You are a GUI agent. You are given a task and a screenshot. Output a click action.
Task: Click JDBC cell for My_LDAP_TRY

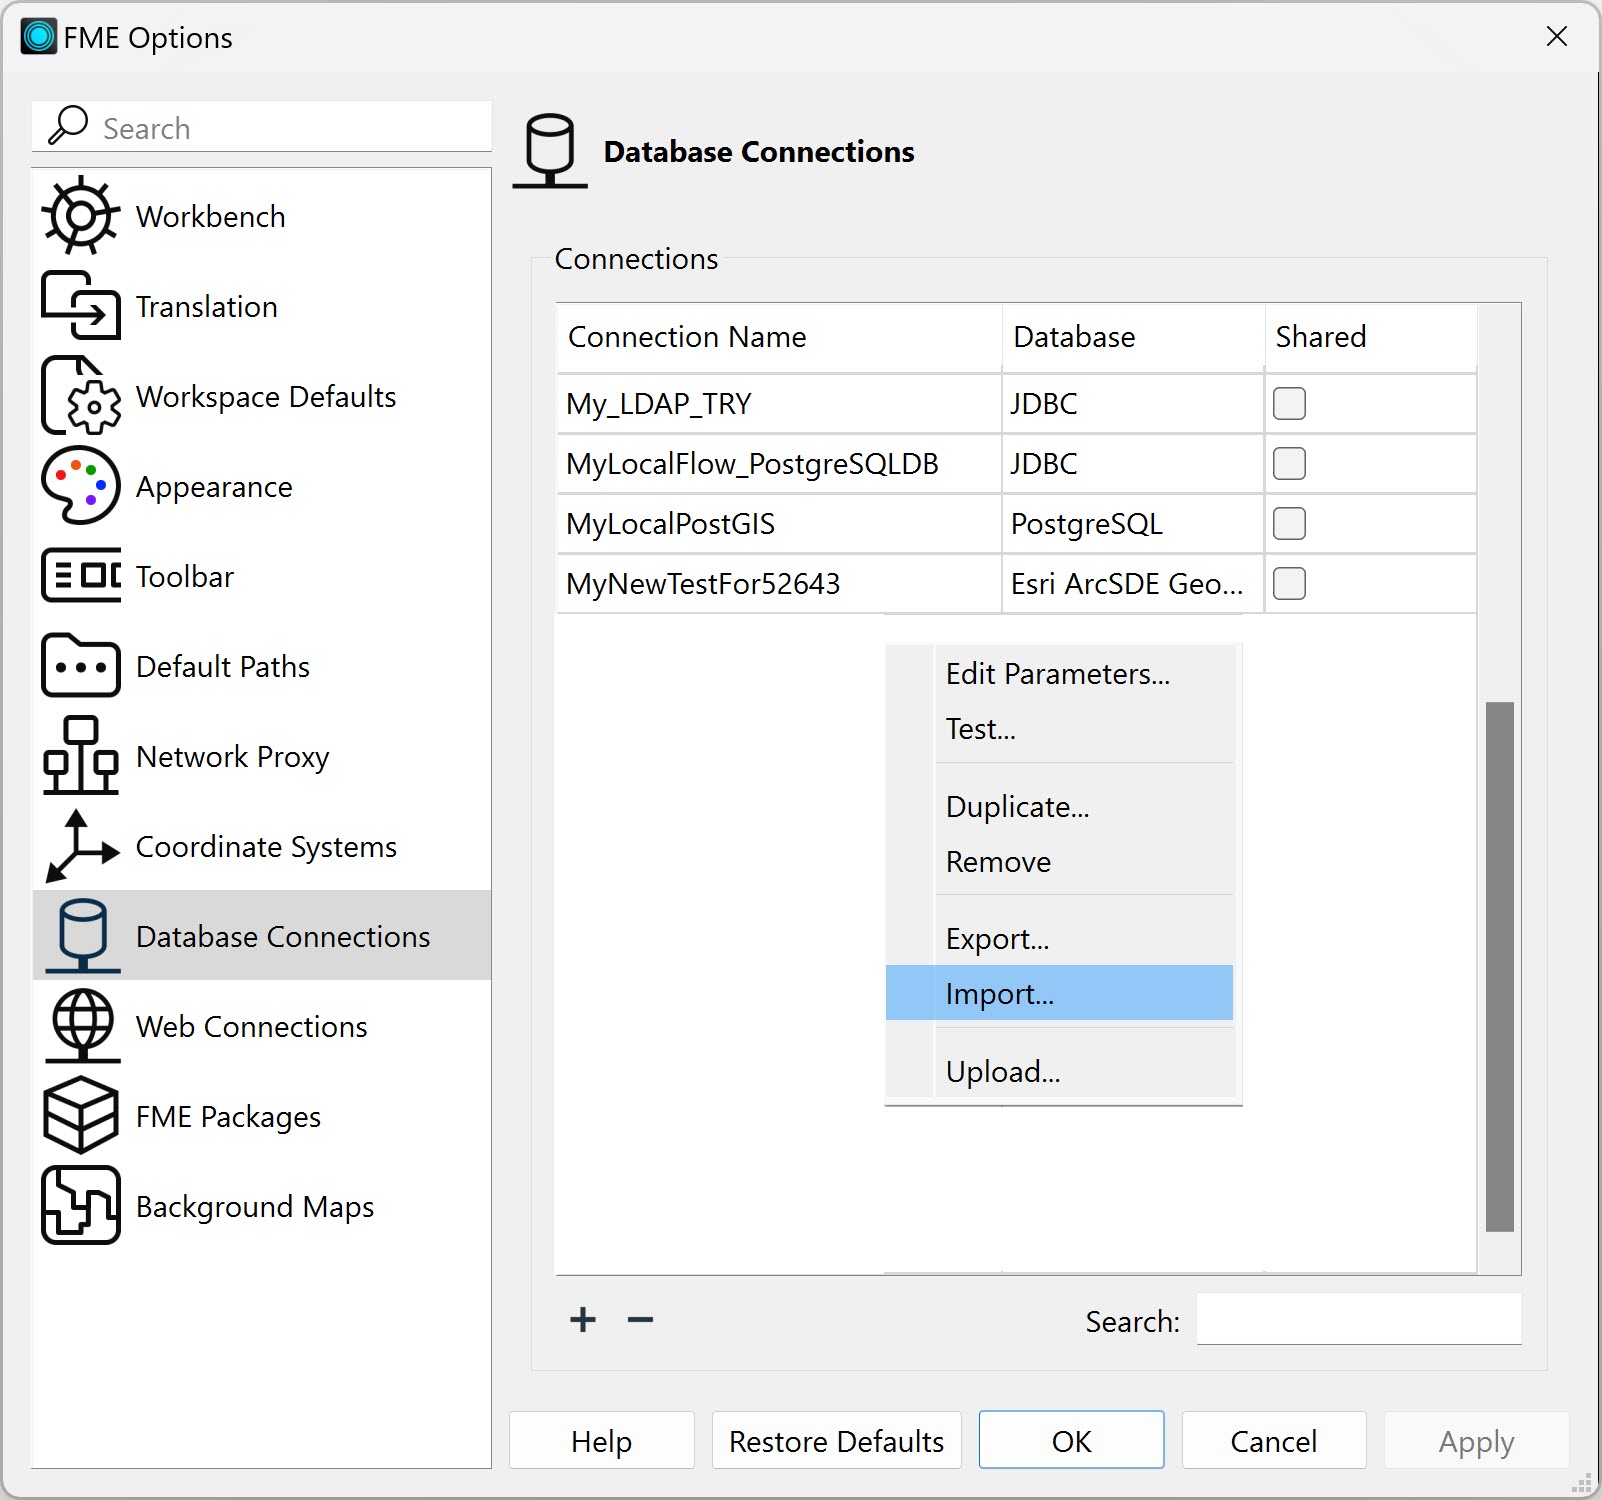(1133, 404)
